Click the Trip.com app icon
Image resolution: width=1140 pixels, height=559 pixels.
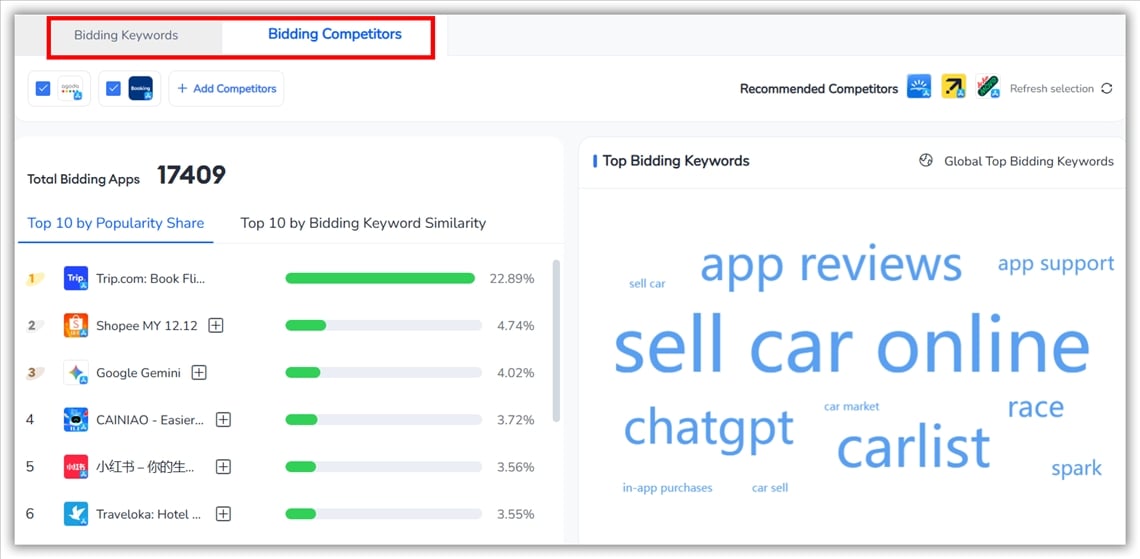coord(76,278)
